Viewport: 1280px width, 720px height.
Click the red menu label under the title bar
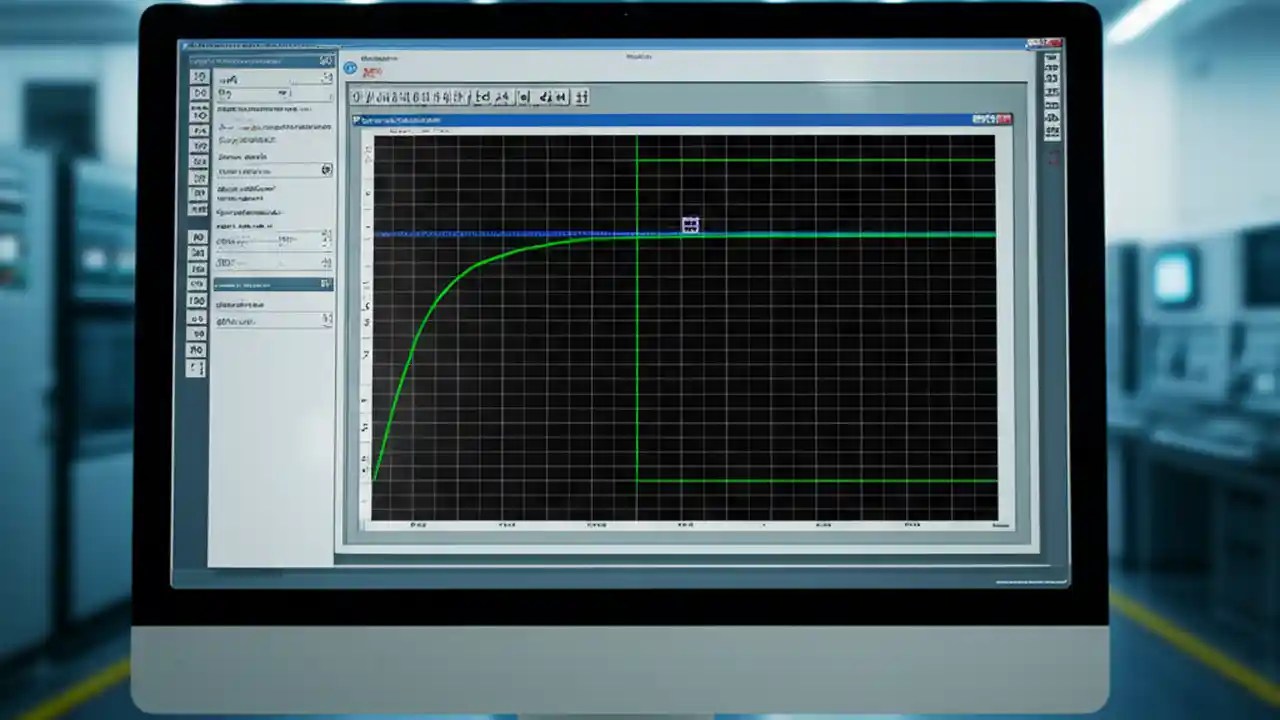click(x=372, y=71)
